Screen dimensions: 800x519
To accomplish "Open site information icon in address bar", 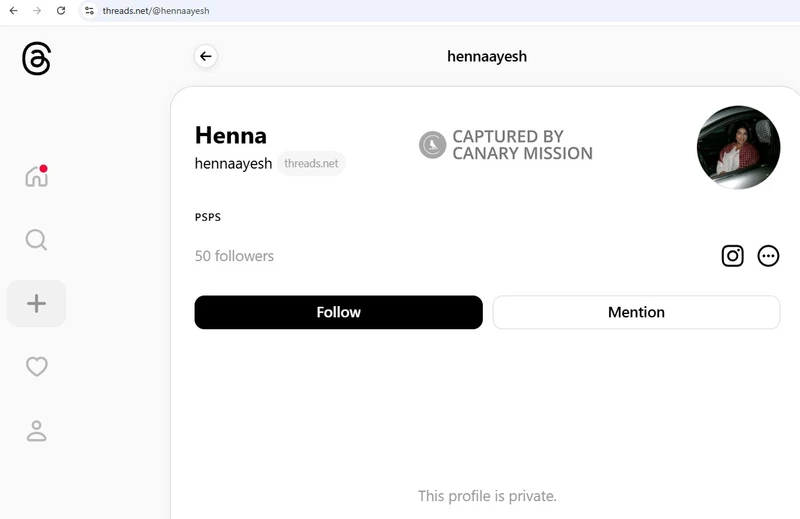I will pyautogui.click(x=89, y=10).
